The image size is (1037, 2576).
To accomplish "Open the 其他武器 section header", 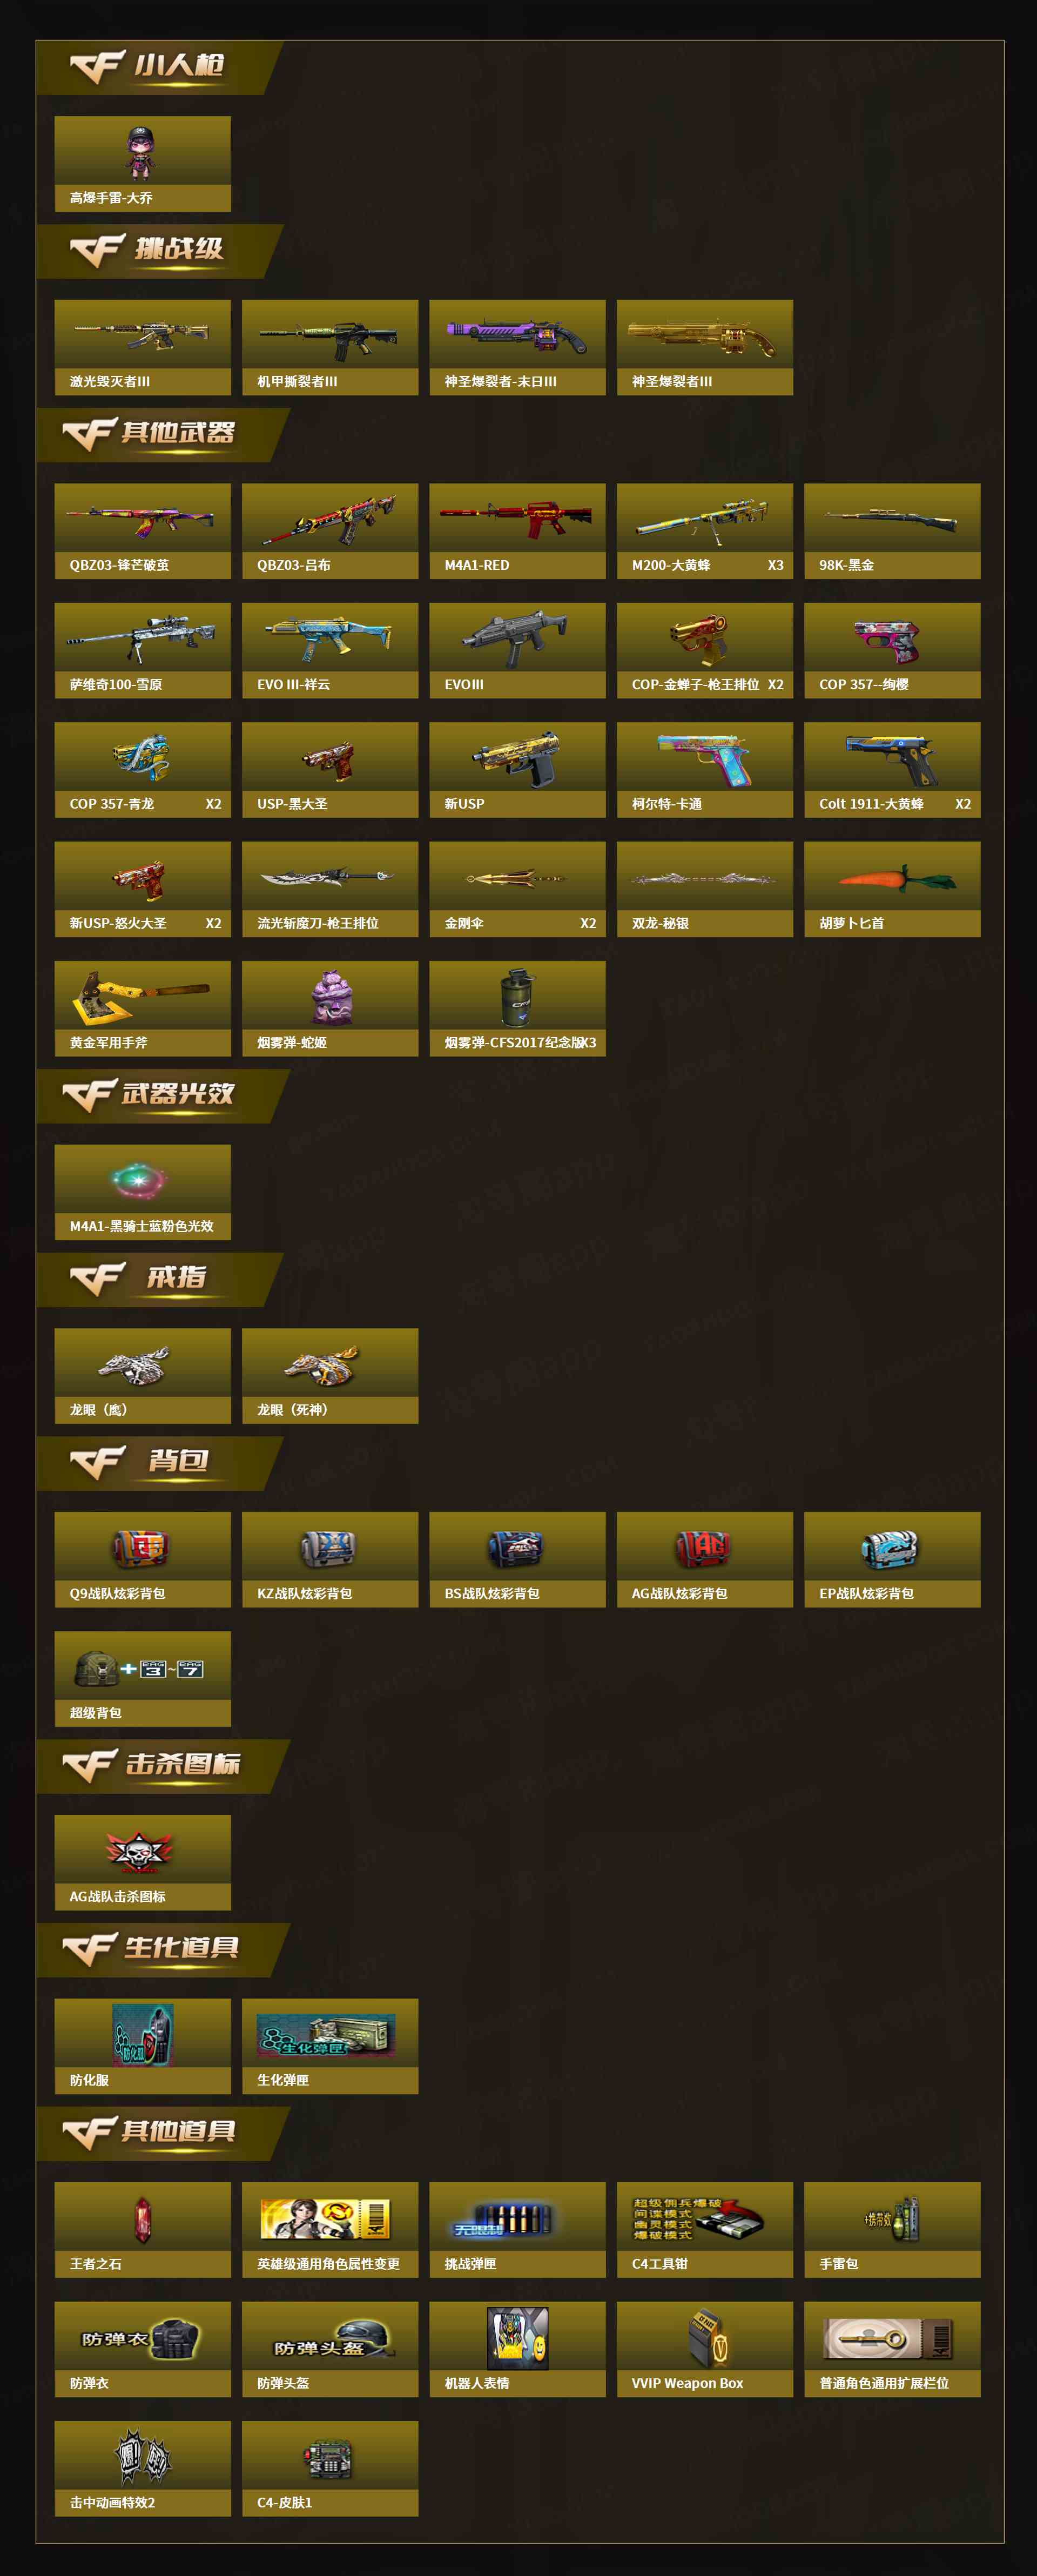I will coord(163,435).
